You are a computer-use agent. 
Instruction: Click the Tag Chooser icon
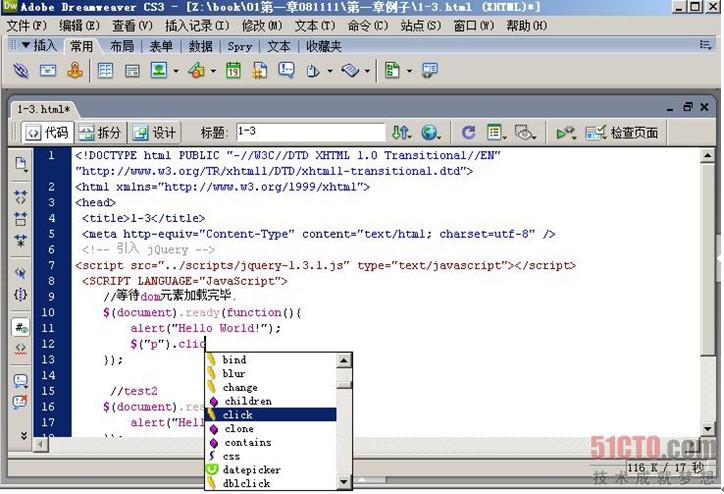[430, 71]
